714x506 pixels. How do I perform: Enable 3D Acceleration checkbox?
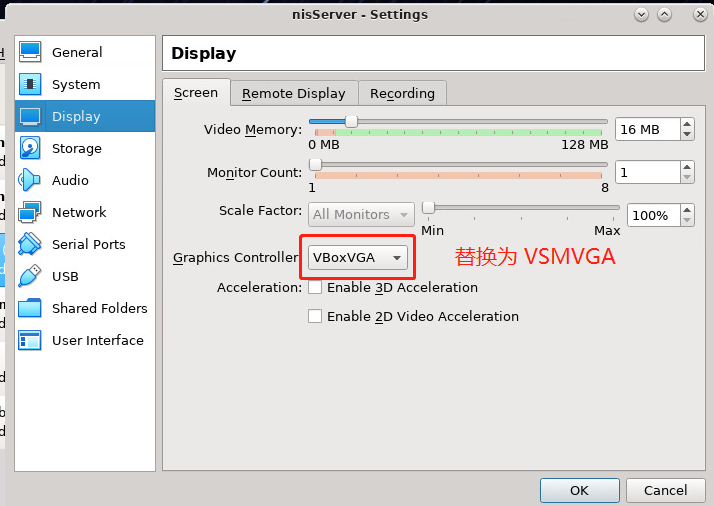[315, 287]
